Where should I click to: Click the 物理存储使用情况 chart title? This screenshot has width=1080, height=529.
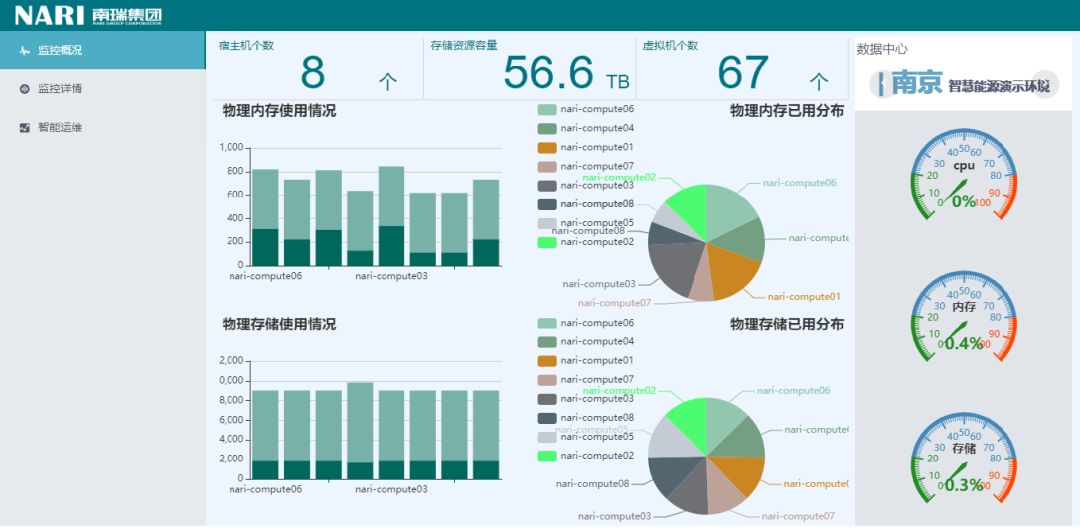pos(280,324)
